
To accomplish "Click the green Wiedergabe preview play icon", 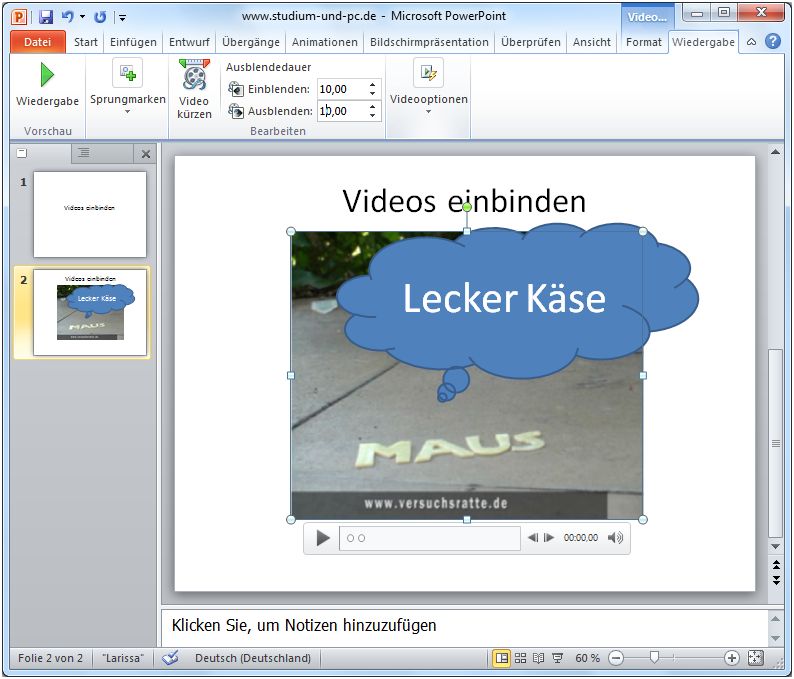I will (47, 75).
